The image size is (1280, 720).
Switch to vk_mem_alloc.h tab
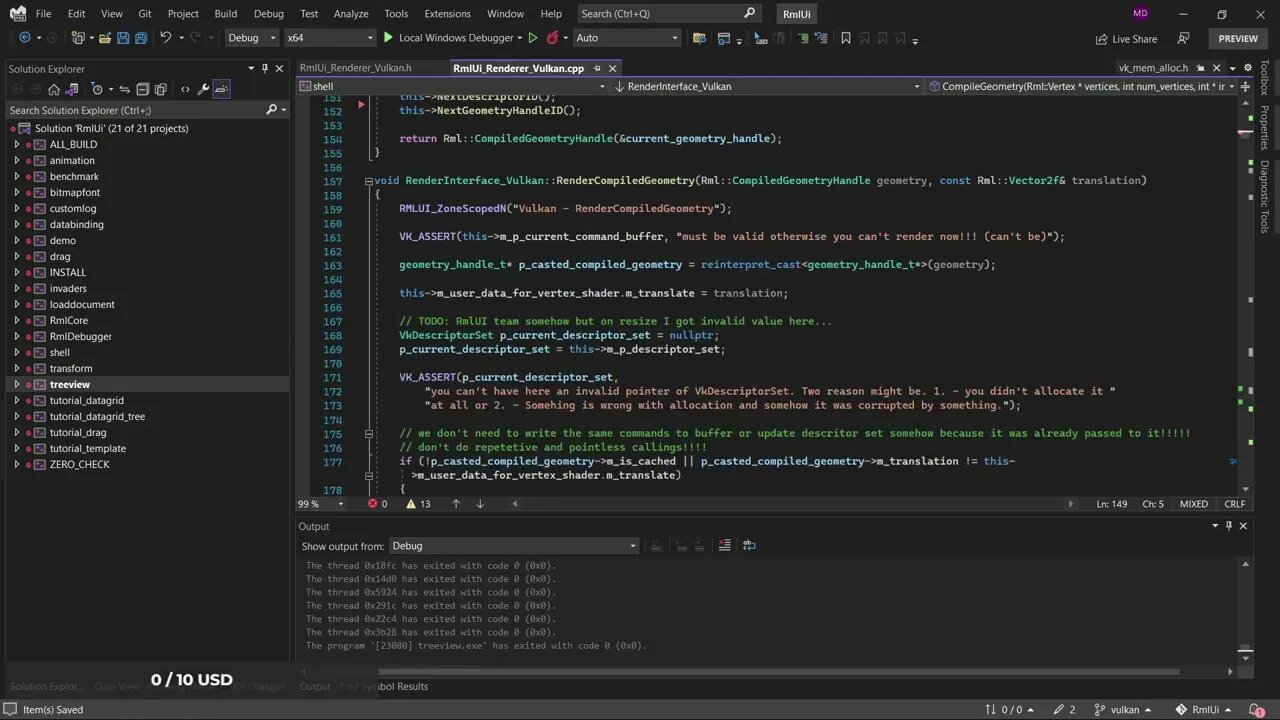tap(1153, 68)
